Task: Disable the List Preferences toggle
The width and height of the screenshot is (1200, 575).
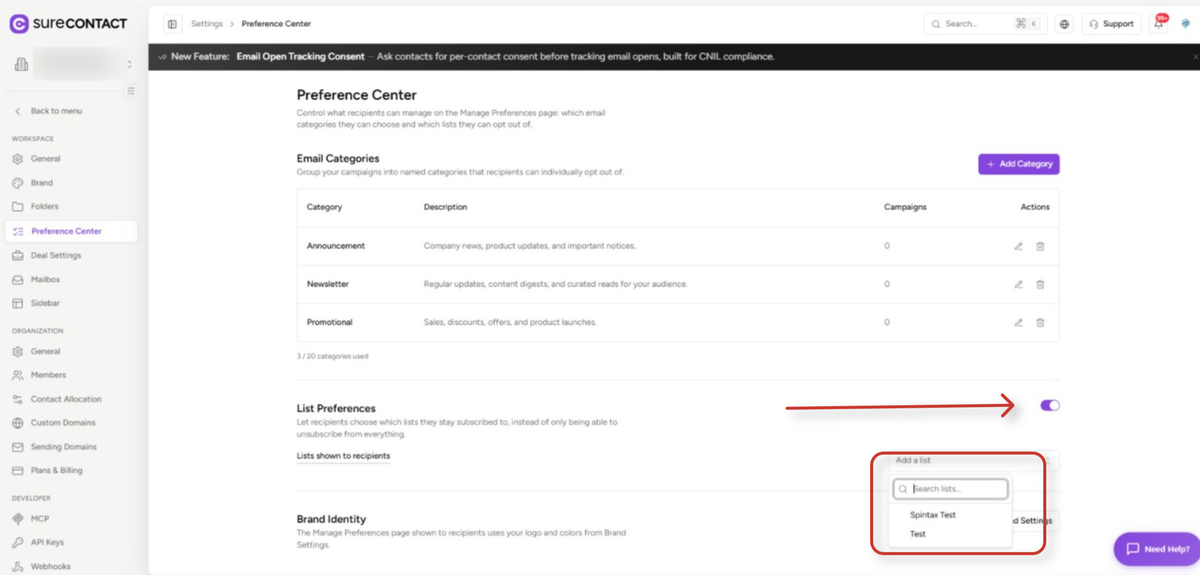Action: coord(1049,405)
